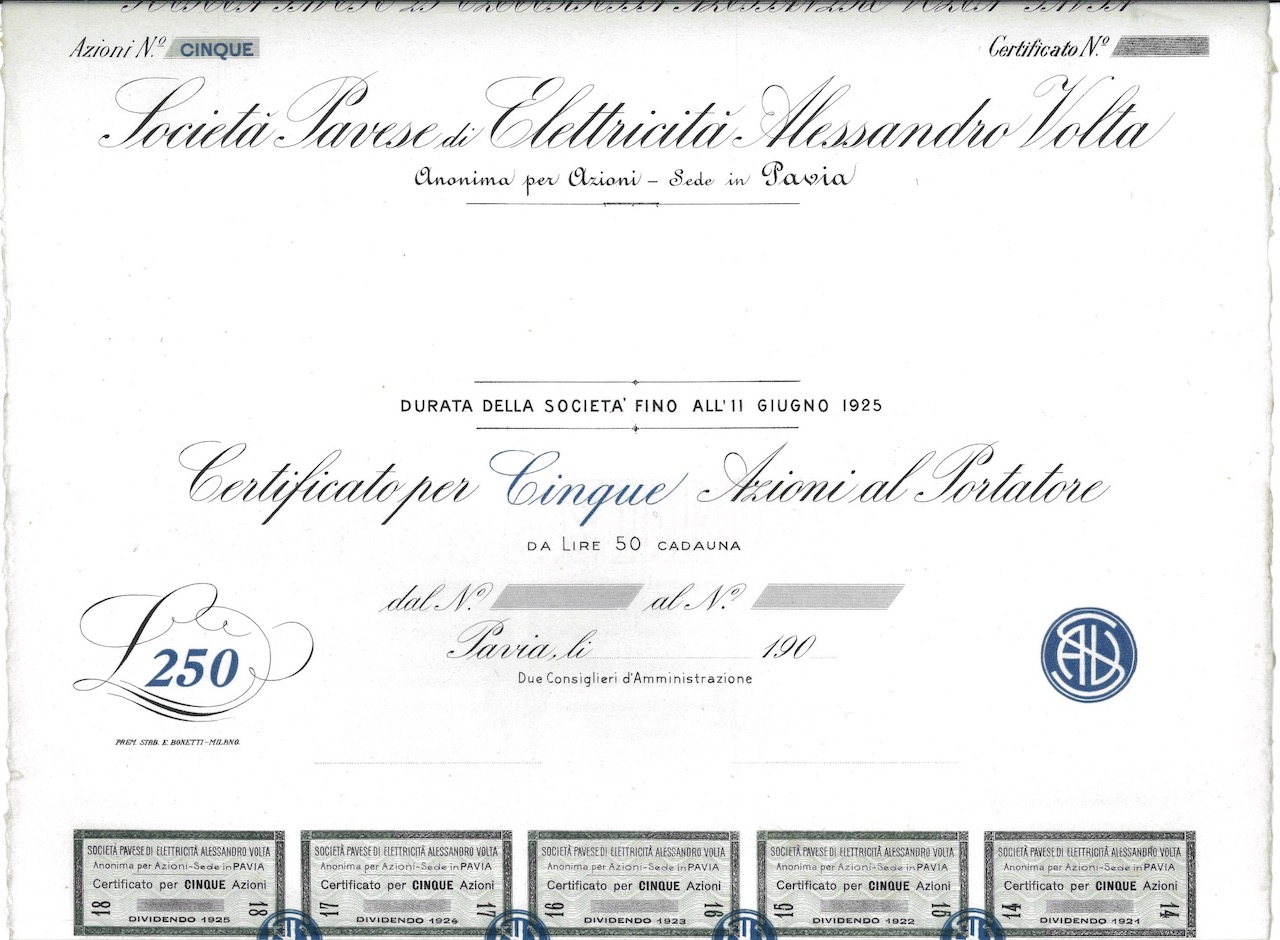The height and width of the screenshot is (940, 1280).
Task: Click the E. Bonetti Milano printer's mark
Action: 179,744
